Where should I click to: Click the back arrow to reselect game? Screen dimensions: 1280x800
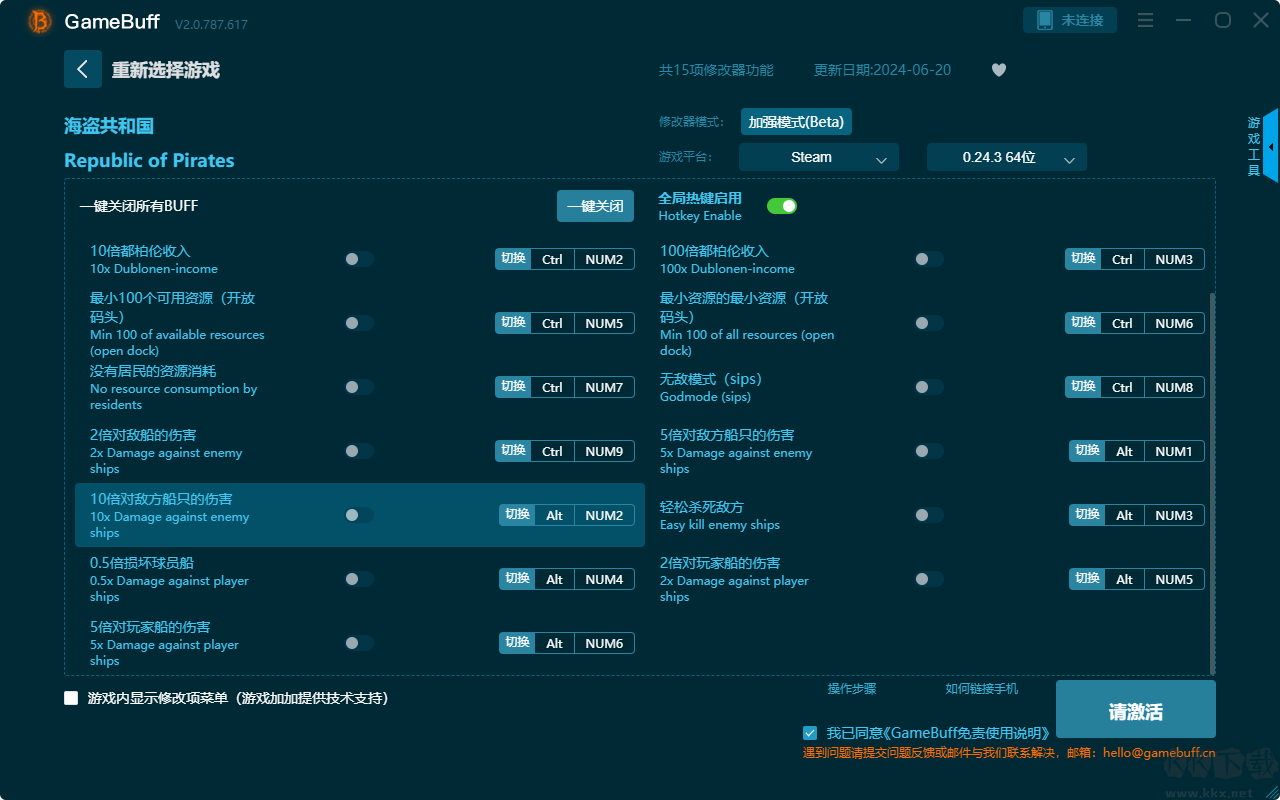82,69
